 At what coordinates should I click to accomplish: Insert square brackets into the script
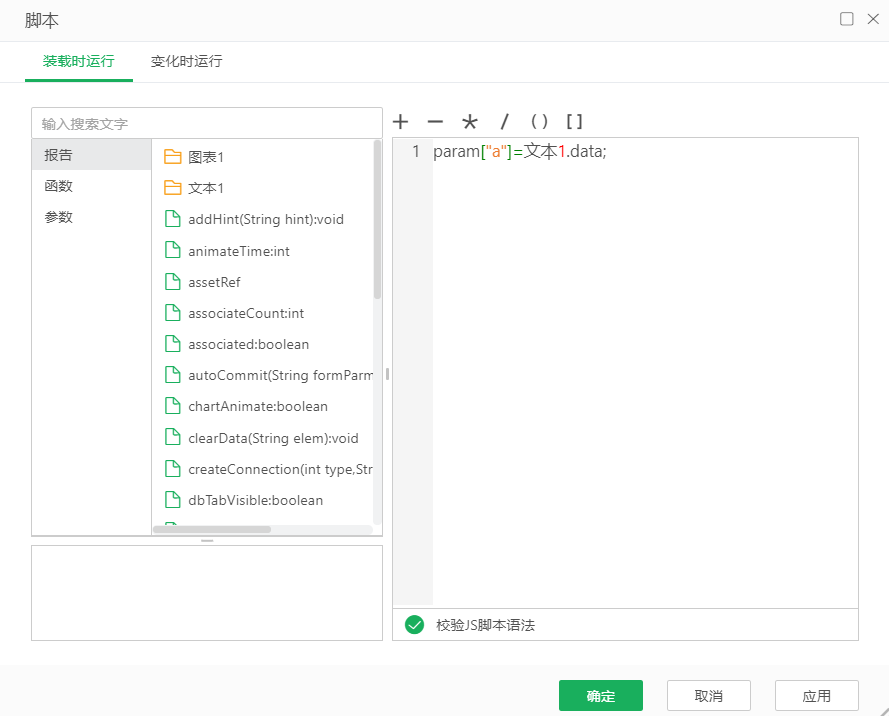[x=574, y=122]
